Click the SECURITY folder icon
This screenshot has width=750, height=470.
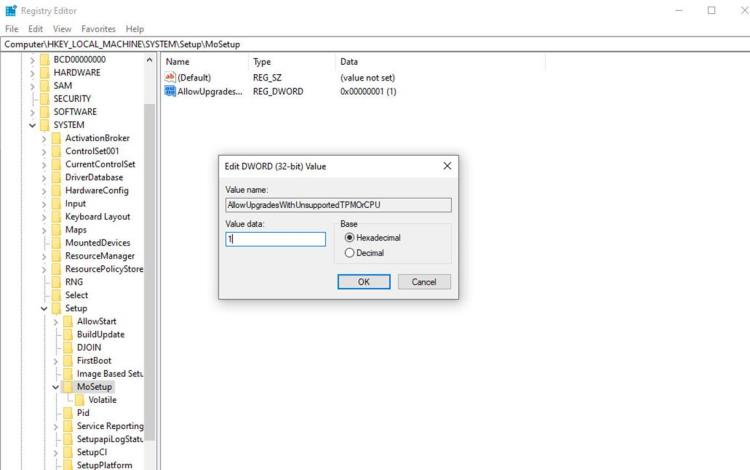pyautogui.click(x=44, y=99)
